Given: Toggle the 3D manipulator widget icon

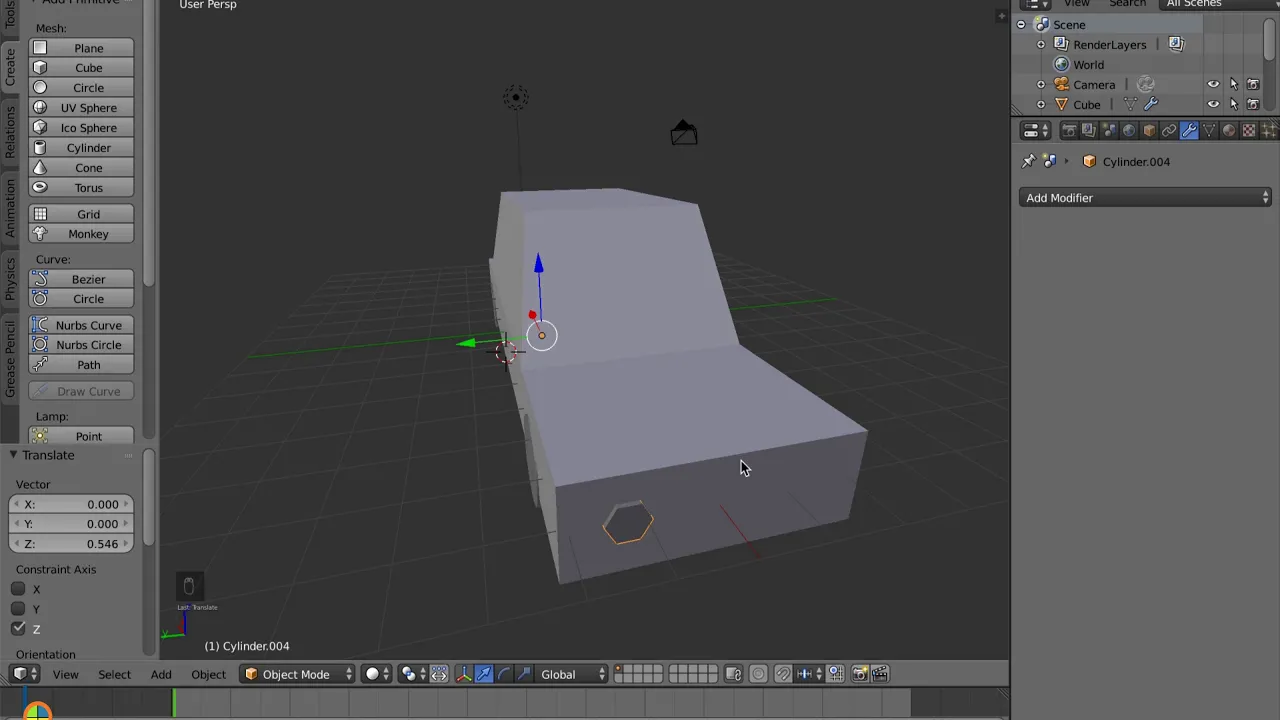Looking at the screenshot, I should pos(464,674).
